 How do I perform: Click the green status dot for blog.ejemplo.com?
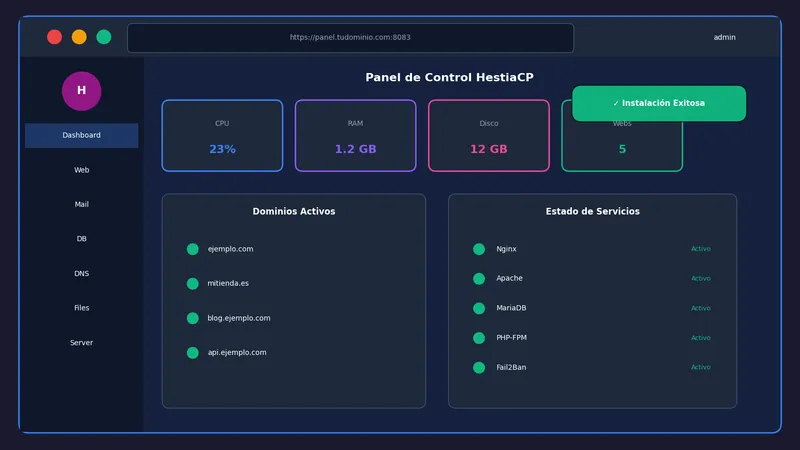193,318
